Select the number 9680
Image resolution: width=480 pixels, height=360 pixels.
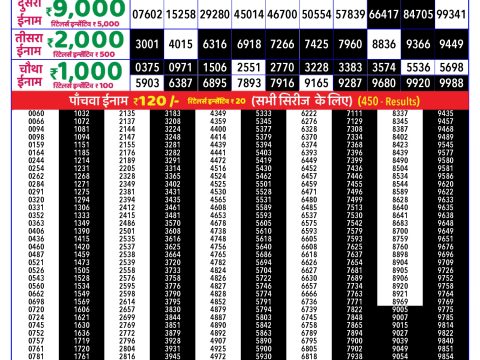click(x=384, y=83)
